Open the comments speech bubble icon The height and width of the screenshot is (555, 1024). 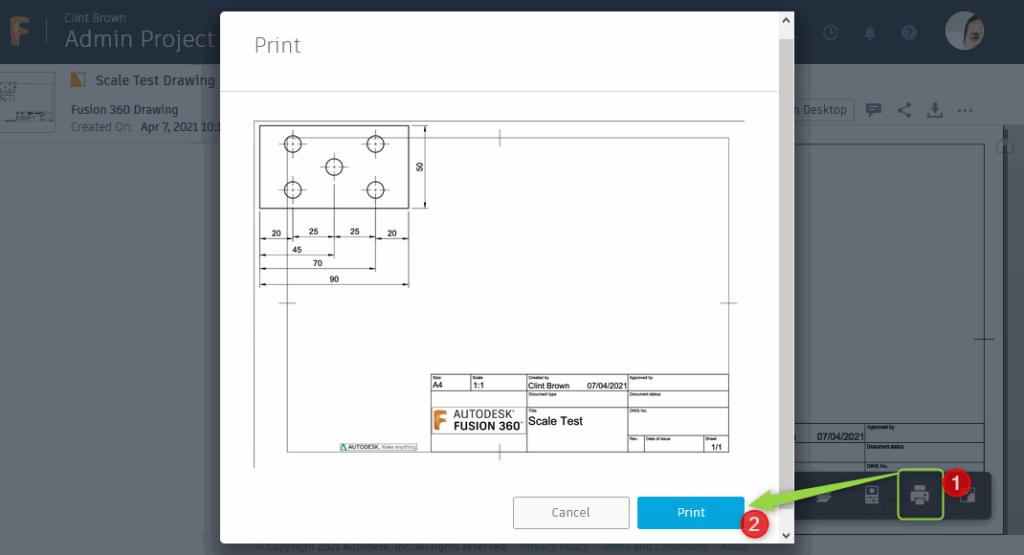873,110
